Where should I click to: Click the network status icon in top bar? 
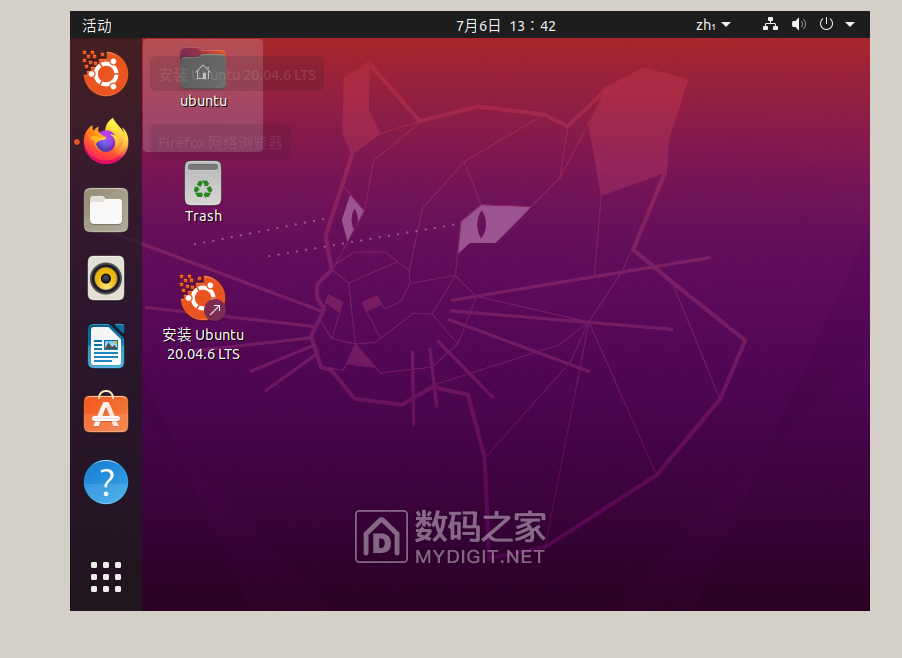coord(770,24)
